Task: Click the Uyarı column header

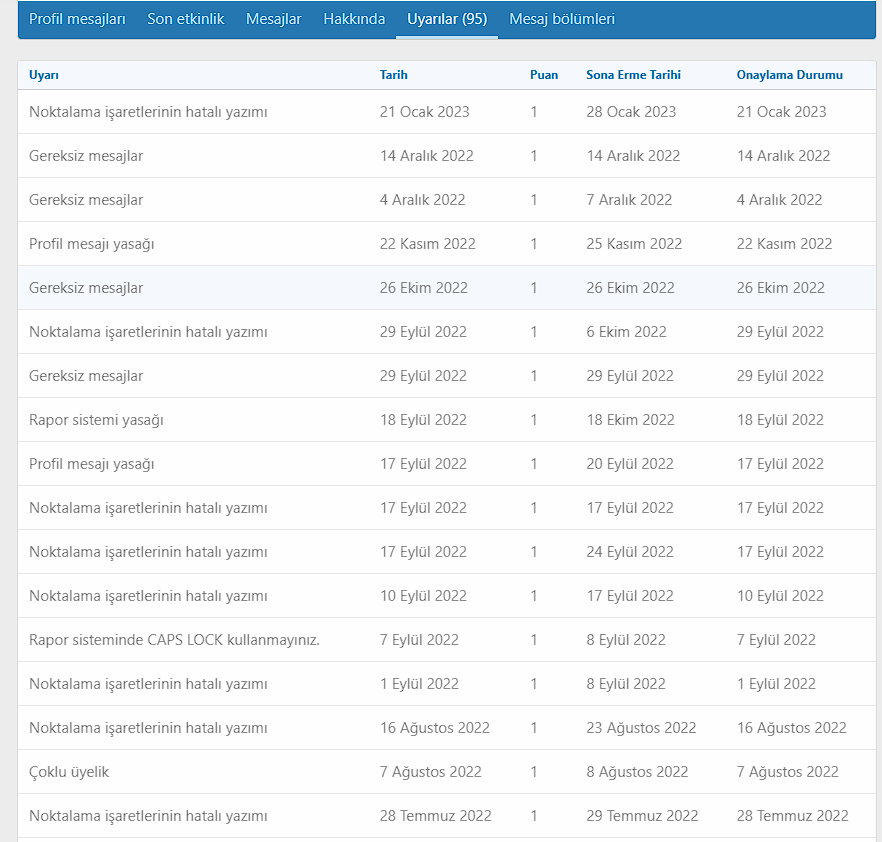Action: point(44,75)
